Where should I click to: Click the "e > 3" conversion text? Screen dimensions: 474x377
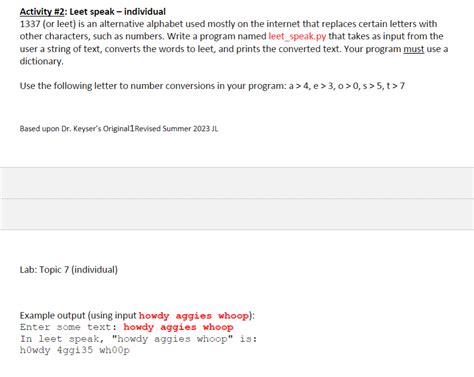(x=323, y=86)
